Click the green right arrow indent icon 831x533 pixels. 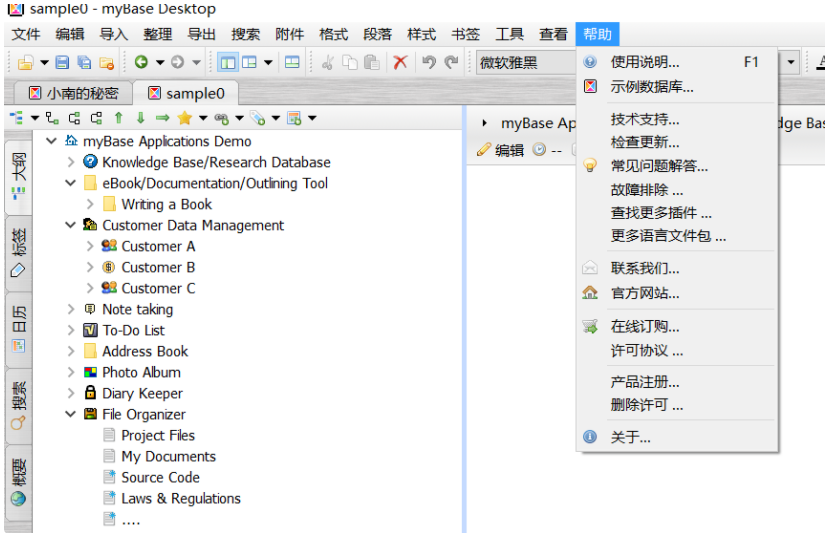[x=163, y=118]
